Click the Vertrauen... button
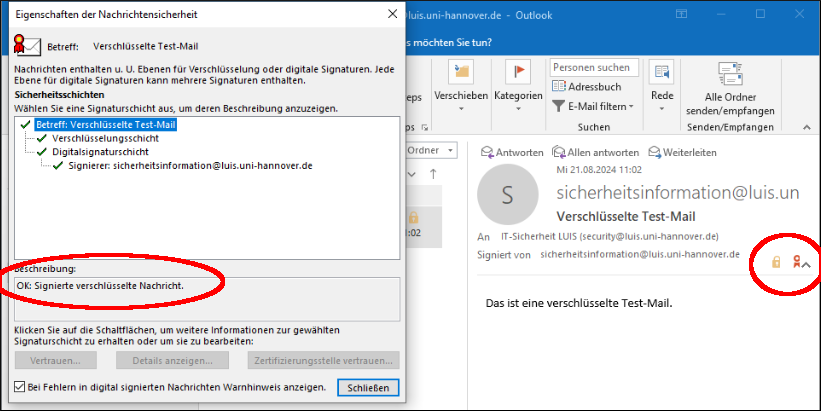821x411 pixels. tap(56, 360)
